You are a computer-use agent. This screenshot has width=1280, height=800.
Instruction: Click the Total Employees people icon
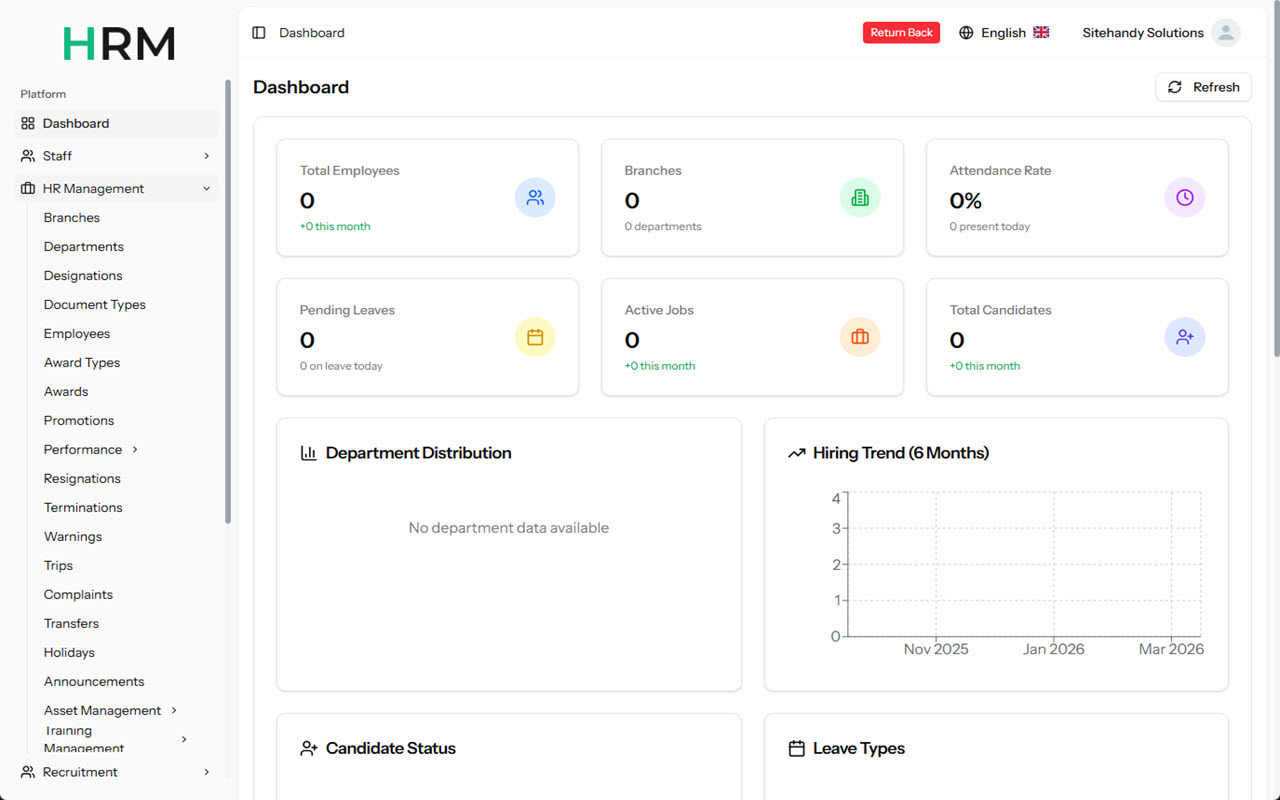coord(535,198)
